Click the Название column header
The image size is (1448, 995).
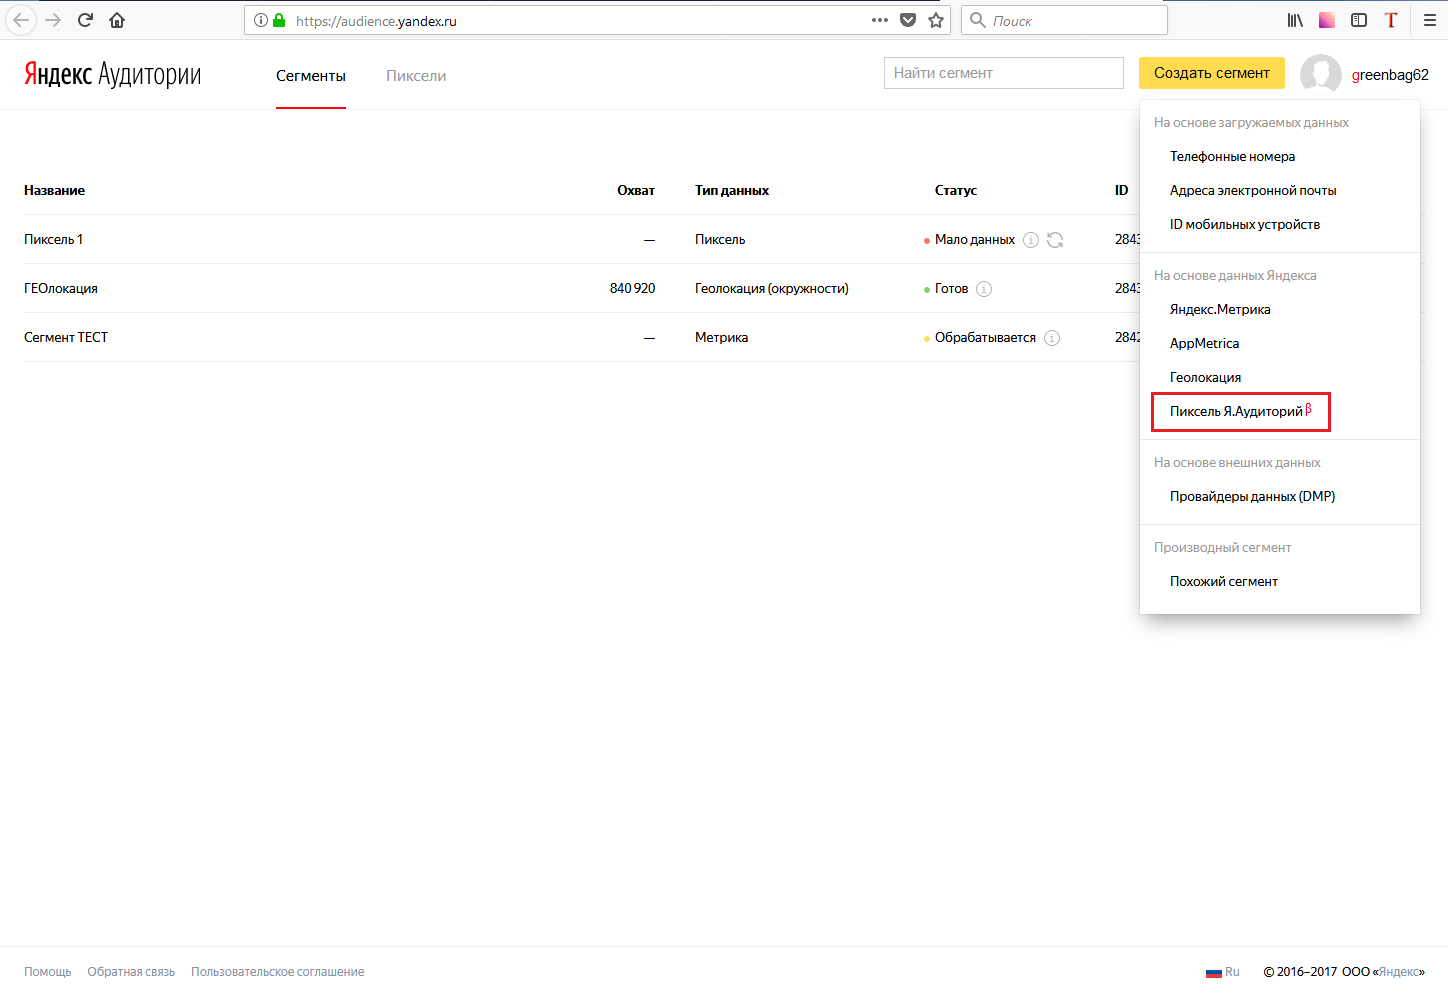(55, 190)
